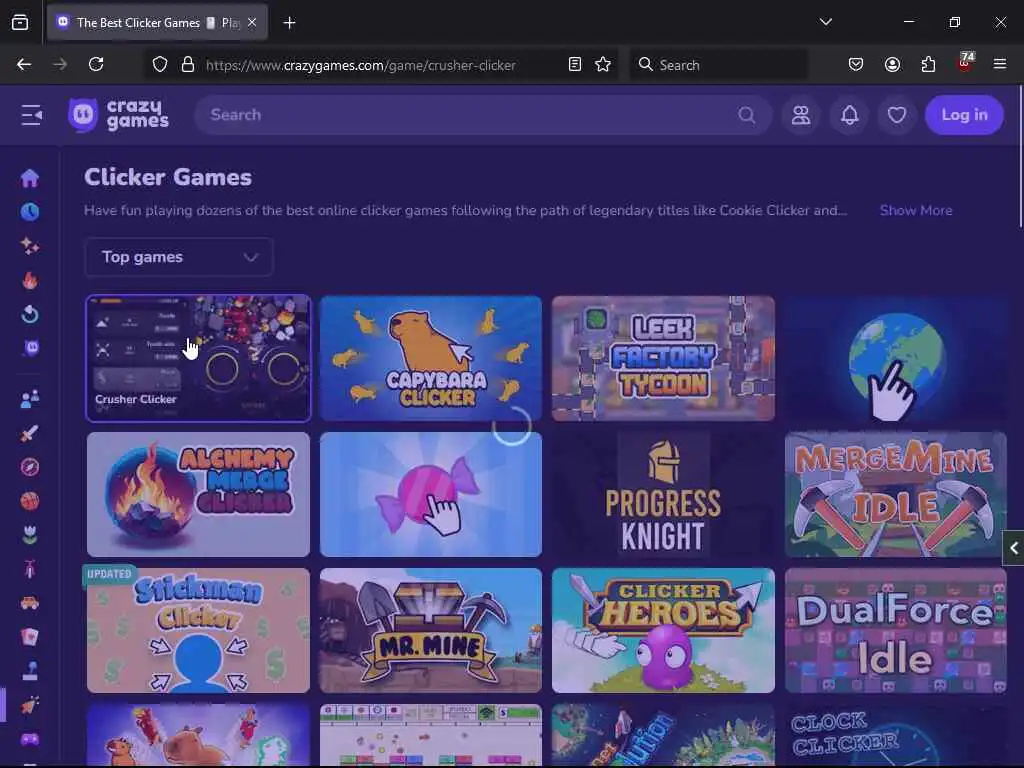This screenshot has height=768, width=1024.
Task: Bookmark this page with star icon
Action: pos(603,64)
